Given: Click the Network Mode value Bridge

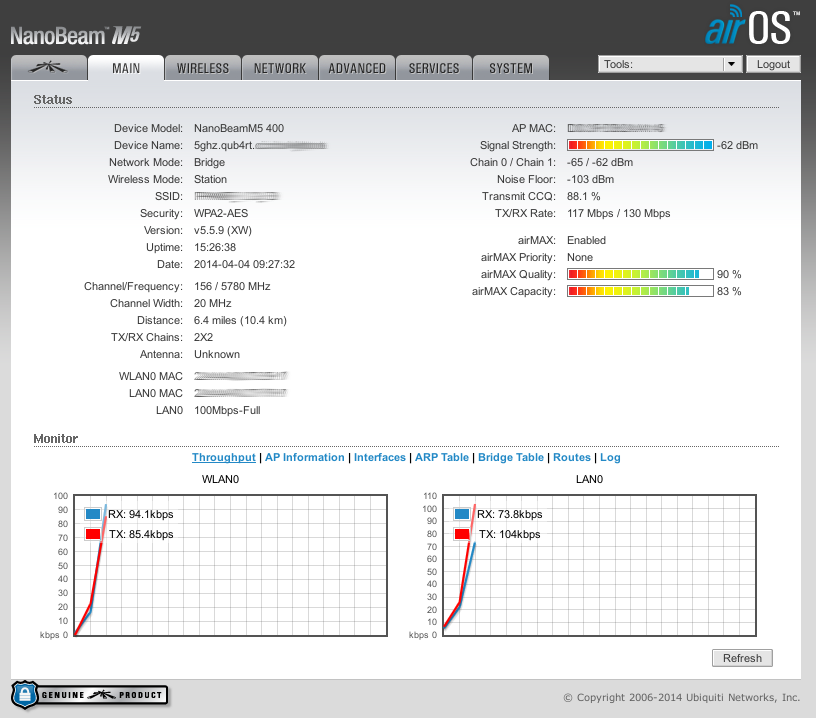Looking at the screenshot, I should (x=209, y=162).
